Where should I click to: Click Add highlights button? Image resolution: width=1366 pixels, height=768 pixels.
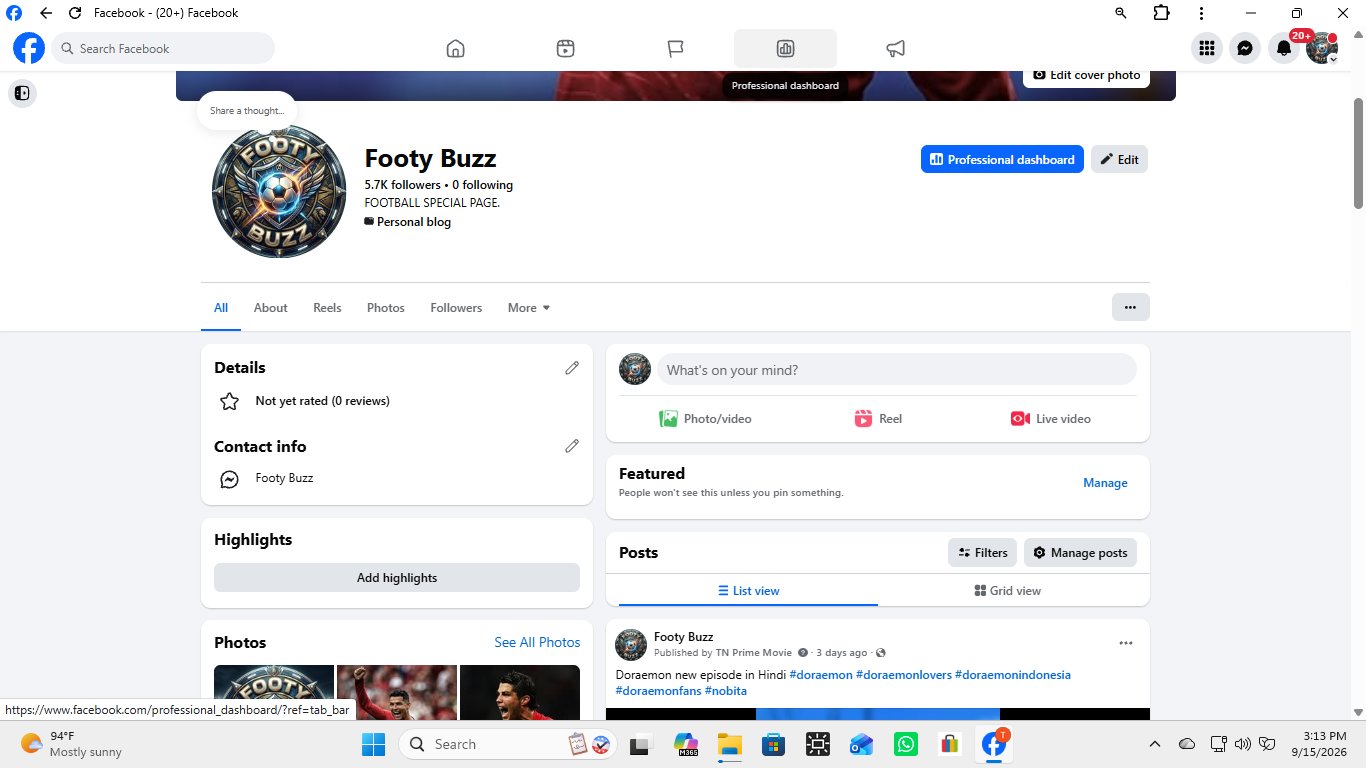[x=397, y=578]
